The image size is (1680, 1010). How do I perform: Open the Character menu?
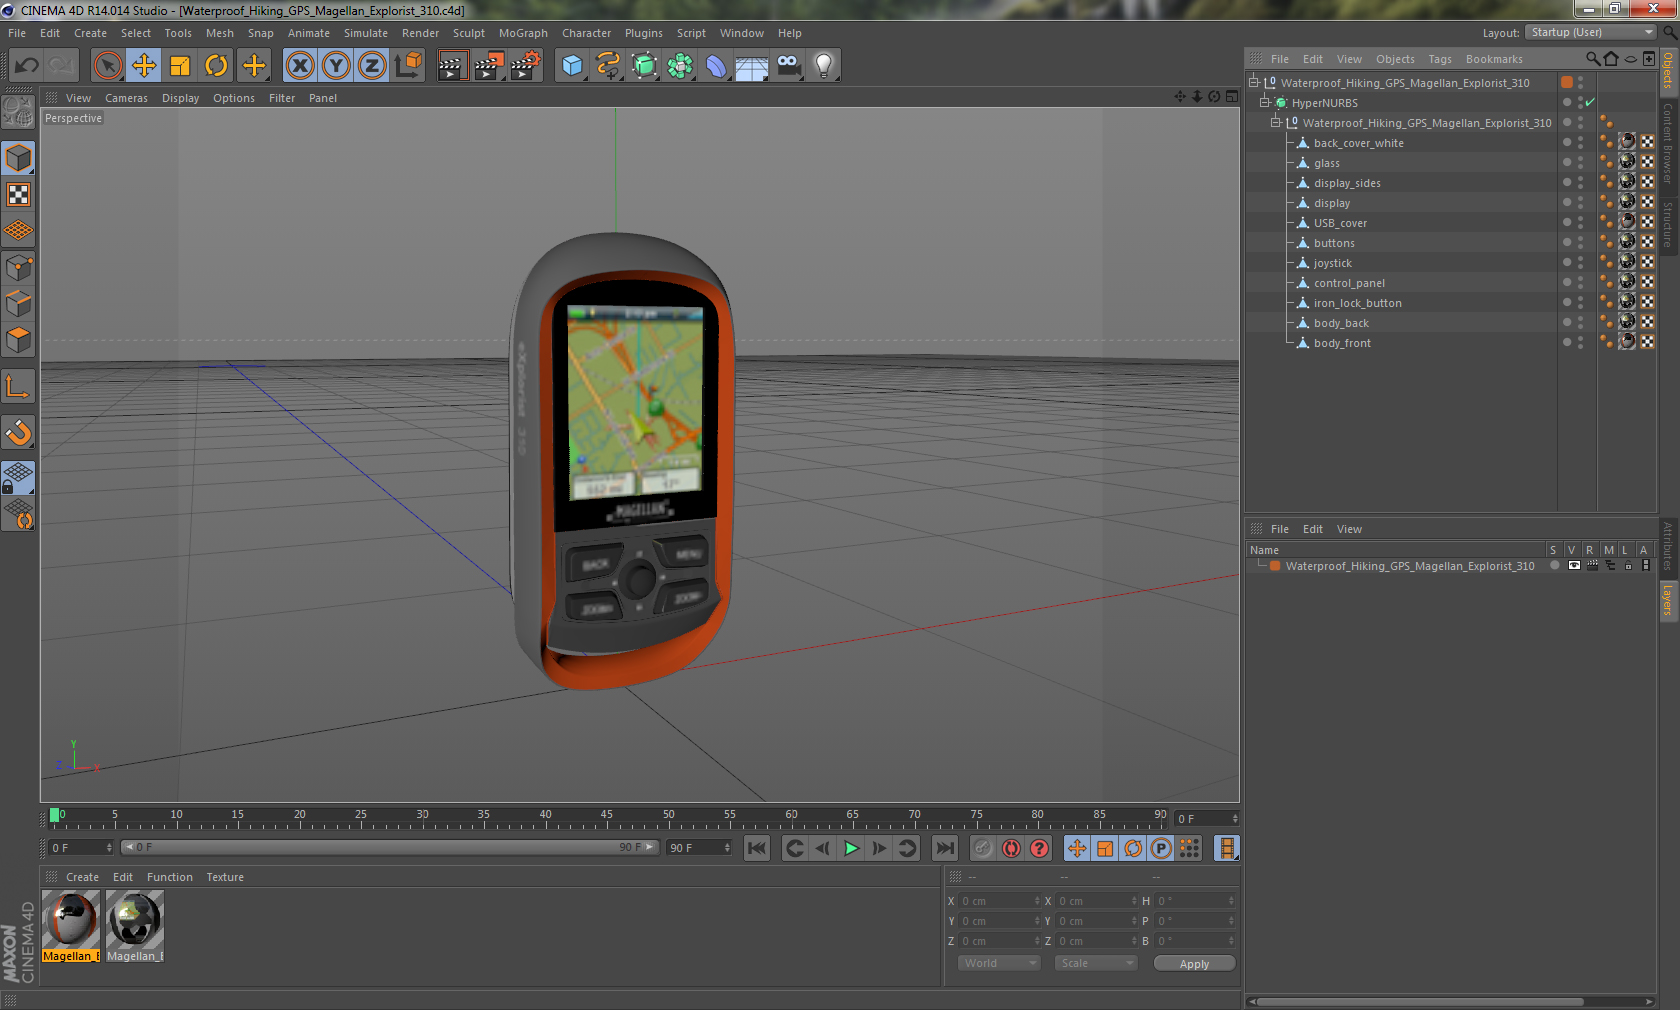(586, 33)
